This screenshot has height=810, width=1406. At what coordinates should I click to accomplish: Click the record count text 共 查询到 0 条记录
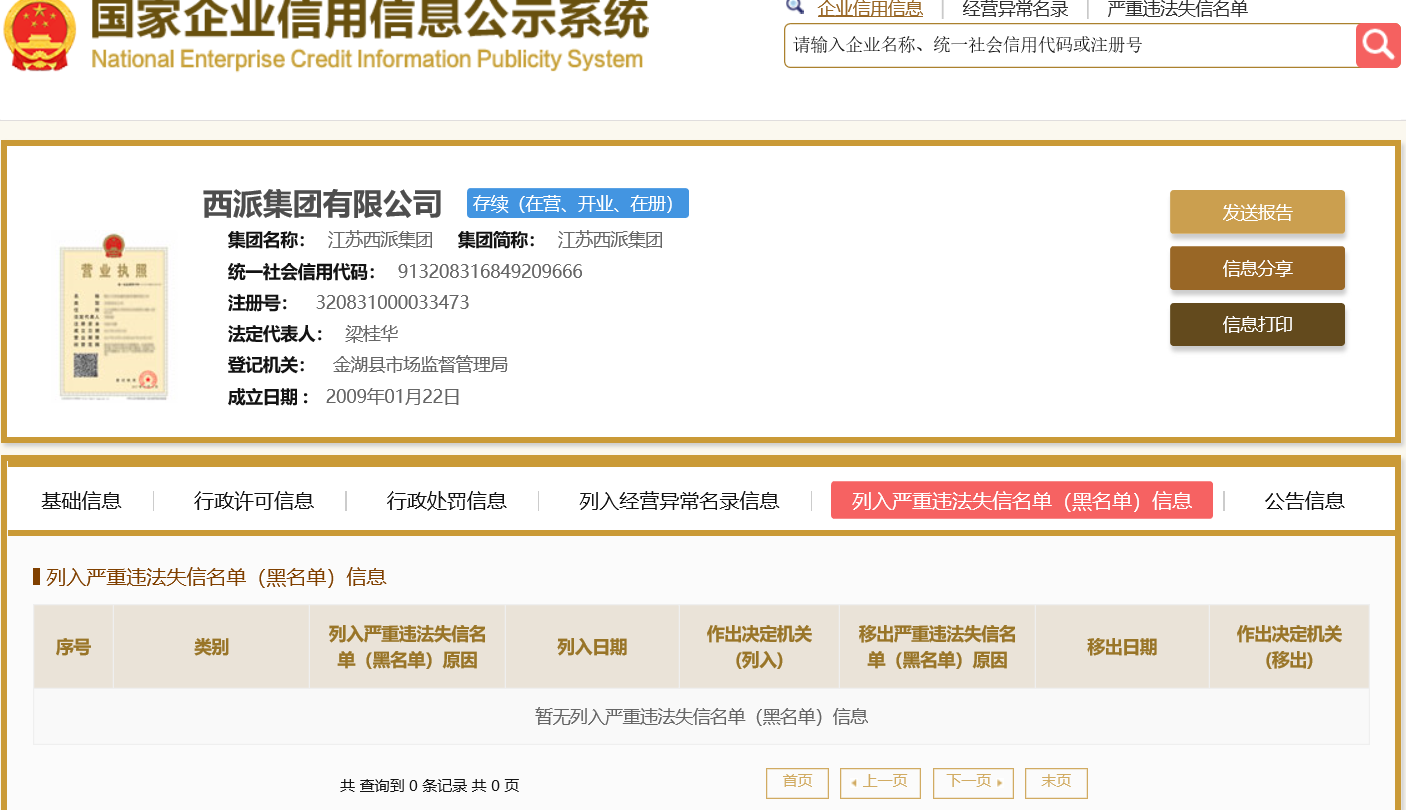pyautogui.click(x=403, y=786)
